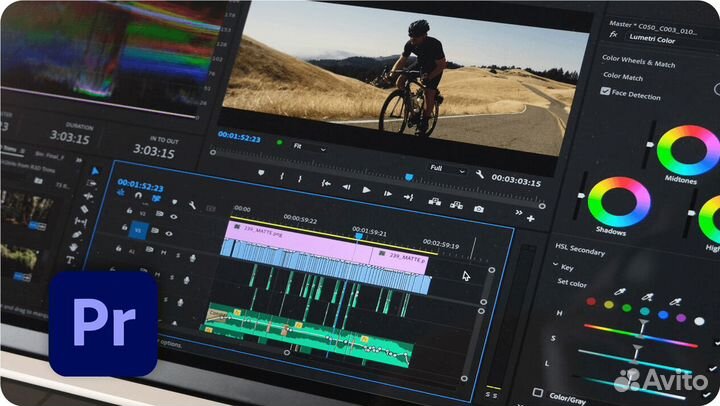Open the button editor plus icon
The width and height of the screenshot is (720, 406).
(x=529, y=217)
